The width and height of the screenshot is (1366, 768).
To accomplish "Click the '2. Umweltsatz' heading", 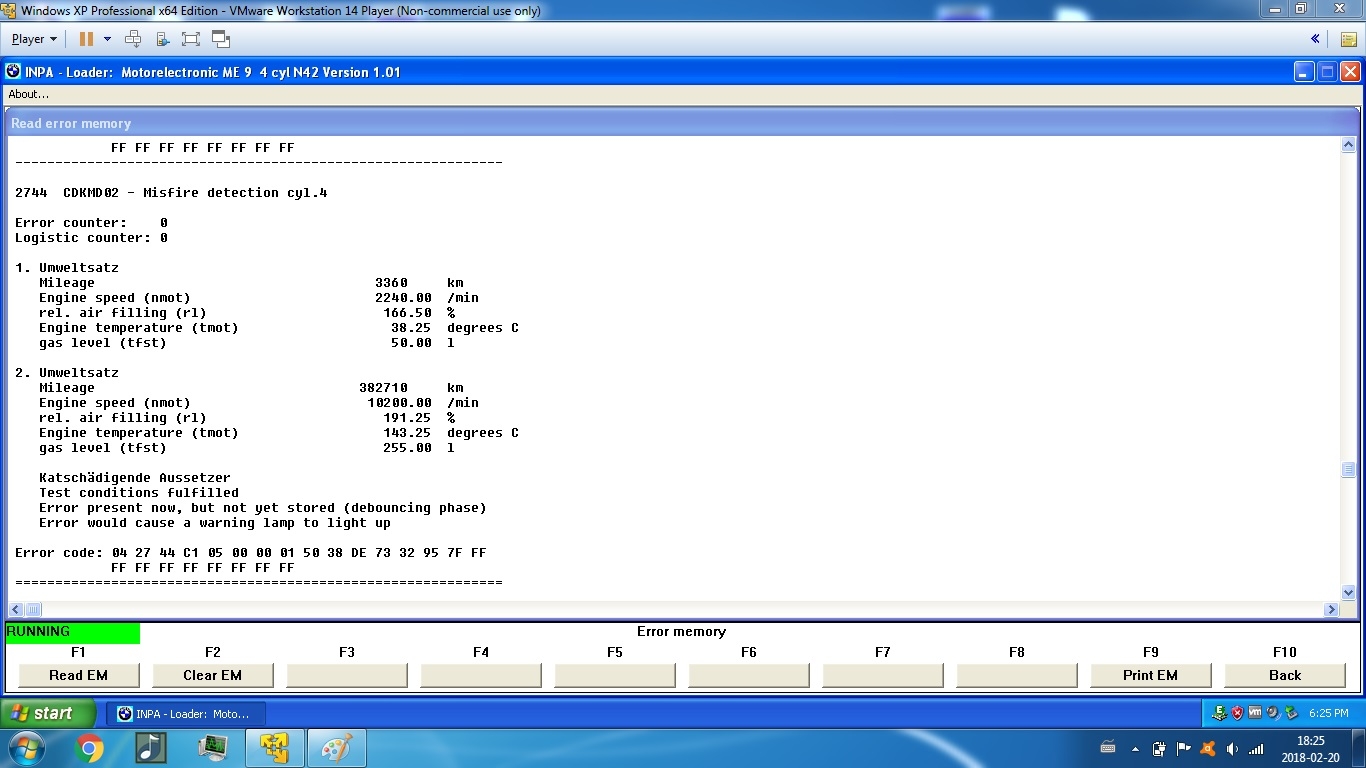I will 67,373.
